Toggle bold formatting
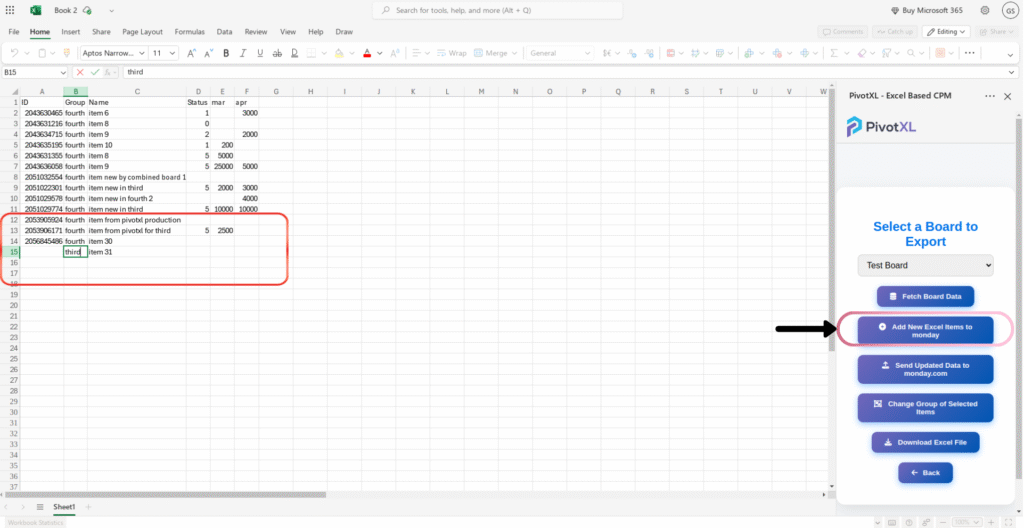This screenshot has width=1024, height=528. tap(226, 53)
